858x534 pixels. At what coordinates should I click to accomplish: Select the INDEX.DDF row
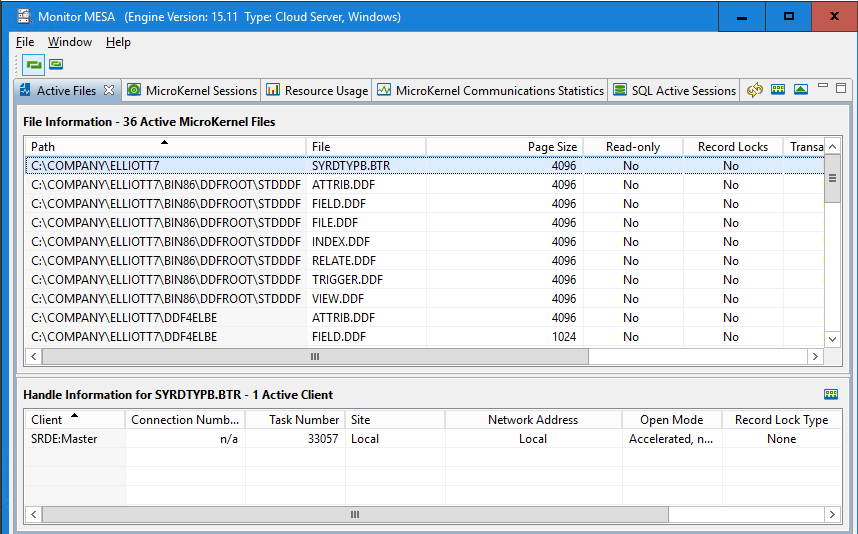[x=424, y=241]
